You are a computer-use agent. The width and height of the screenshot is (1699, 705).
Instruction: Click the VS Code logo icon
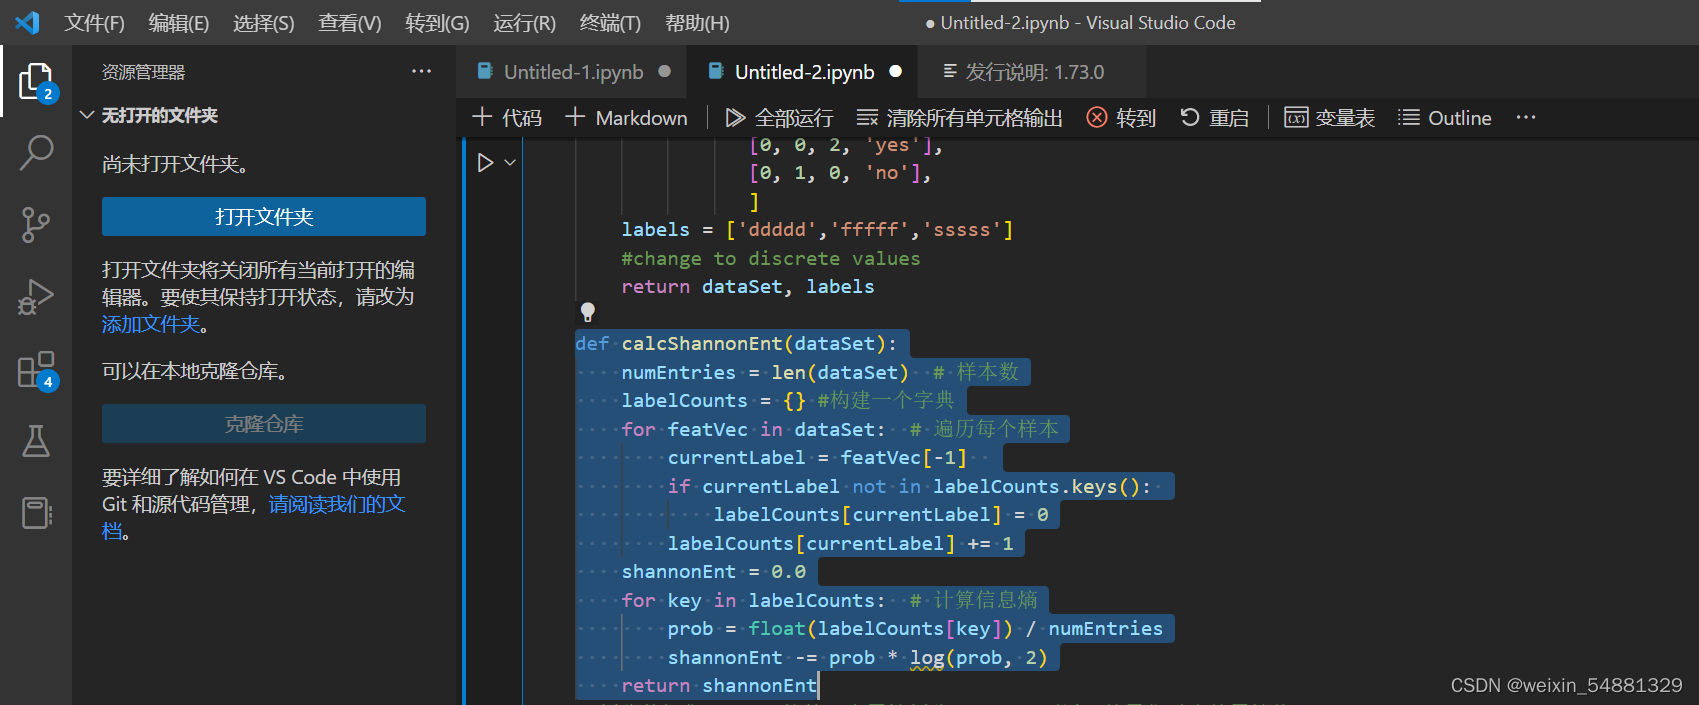(27, 22)
